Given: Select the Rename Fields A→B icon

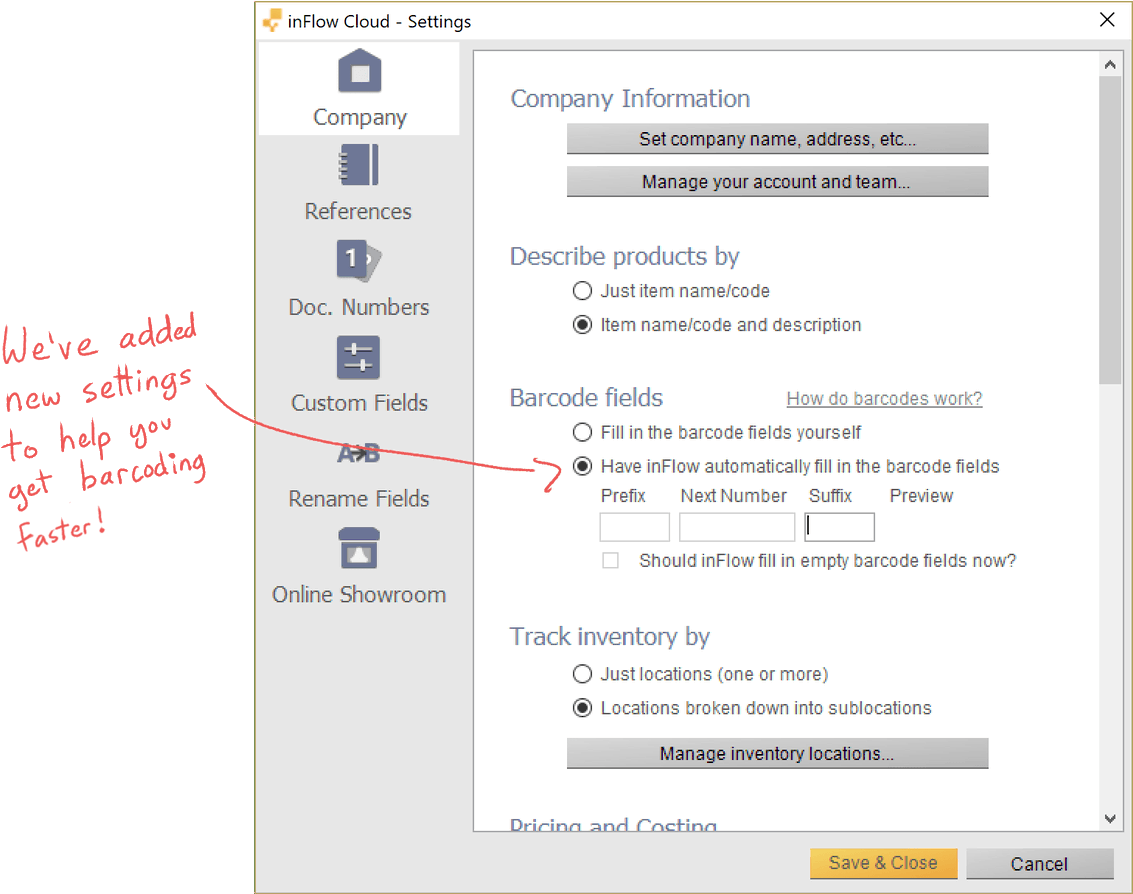Looking at the screenshot, I should pos(358,453).
